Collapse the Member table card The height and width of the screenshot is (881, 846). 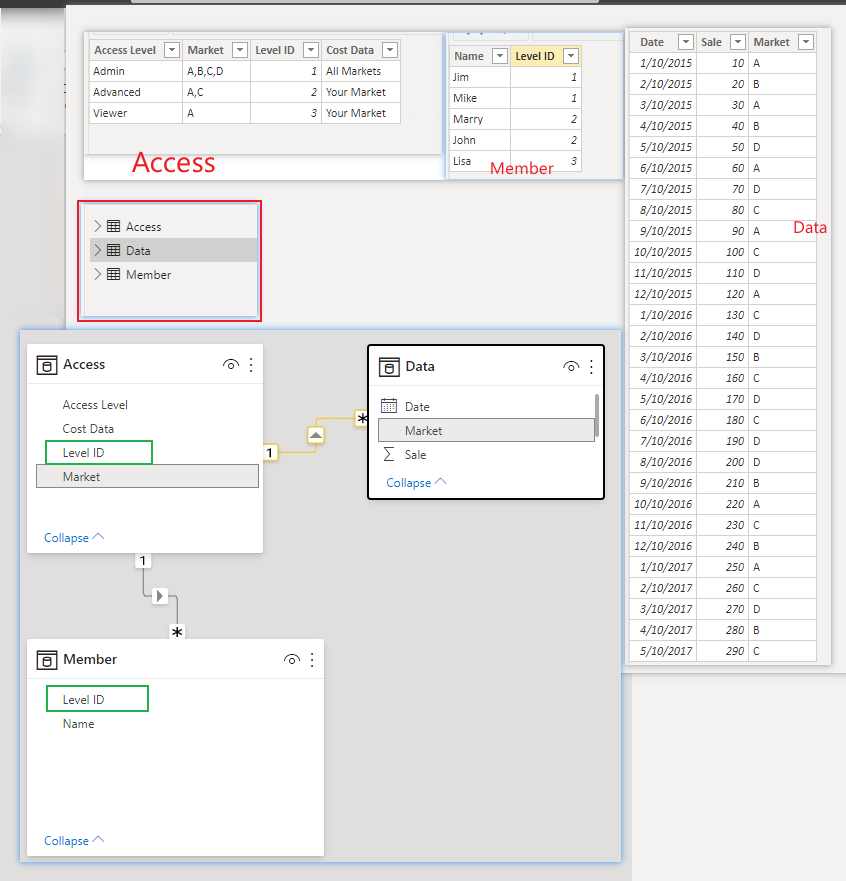tap(74, 841)
